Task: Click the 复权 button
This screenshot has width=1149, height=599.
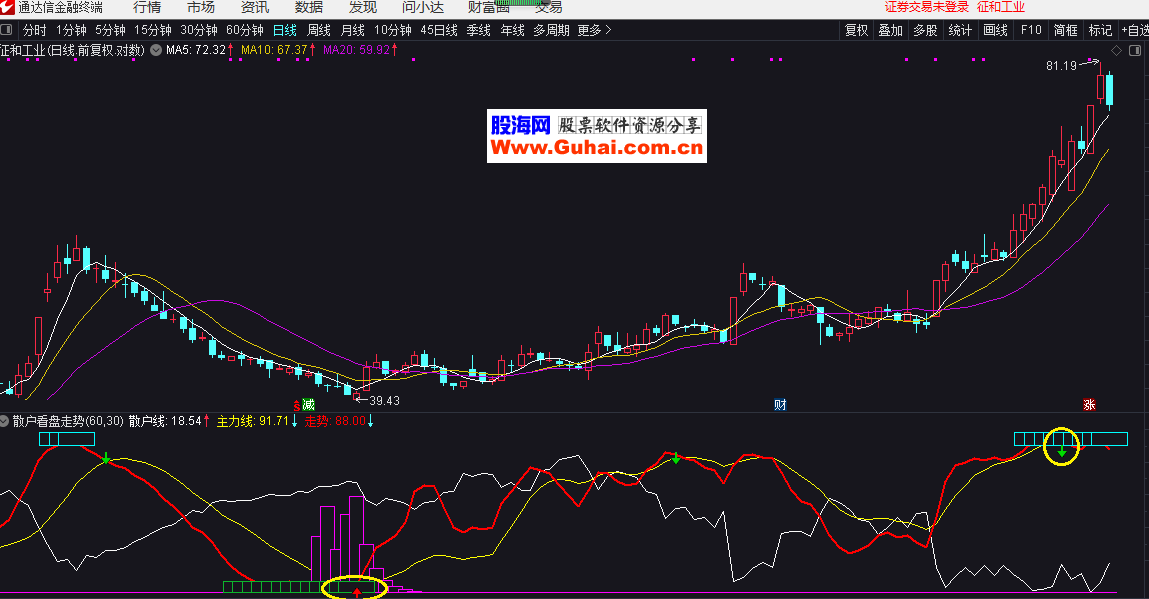Action: coord(857,30)
